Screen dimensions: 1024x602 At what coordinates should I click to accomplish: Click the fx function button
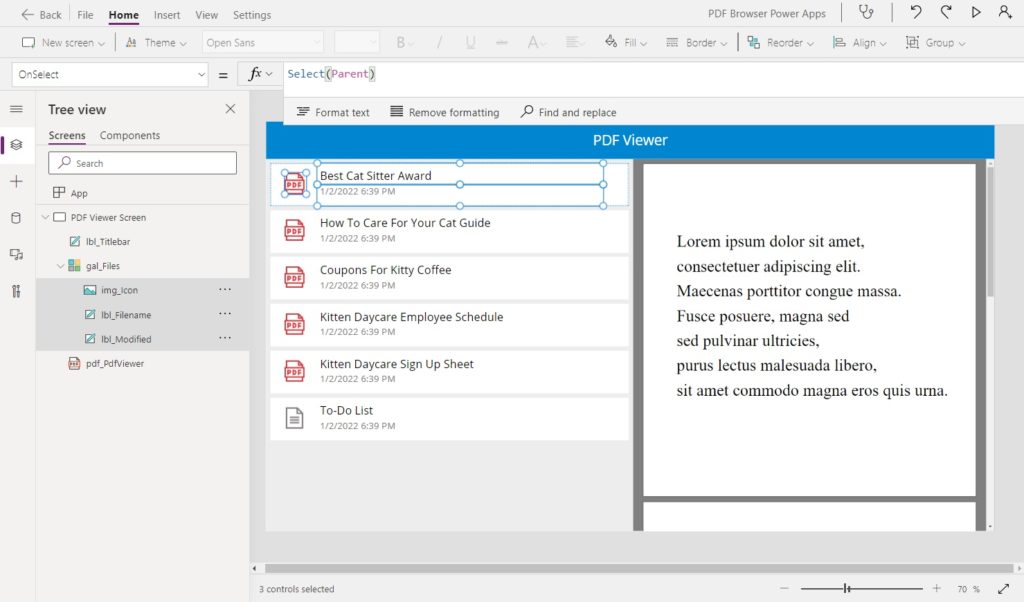[259, 74]
